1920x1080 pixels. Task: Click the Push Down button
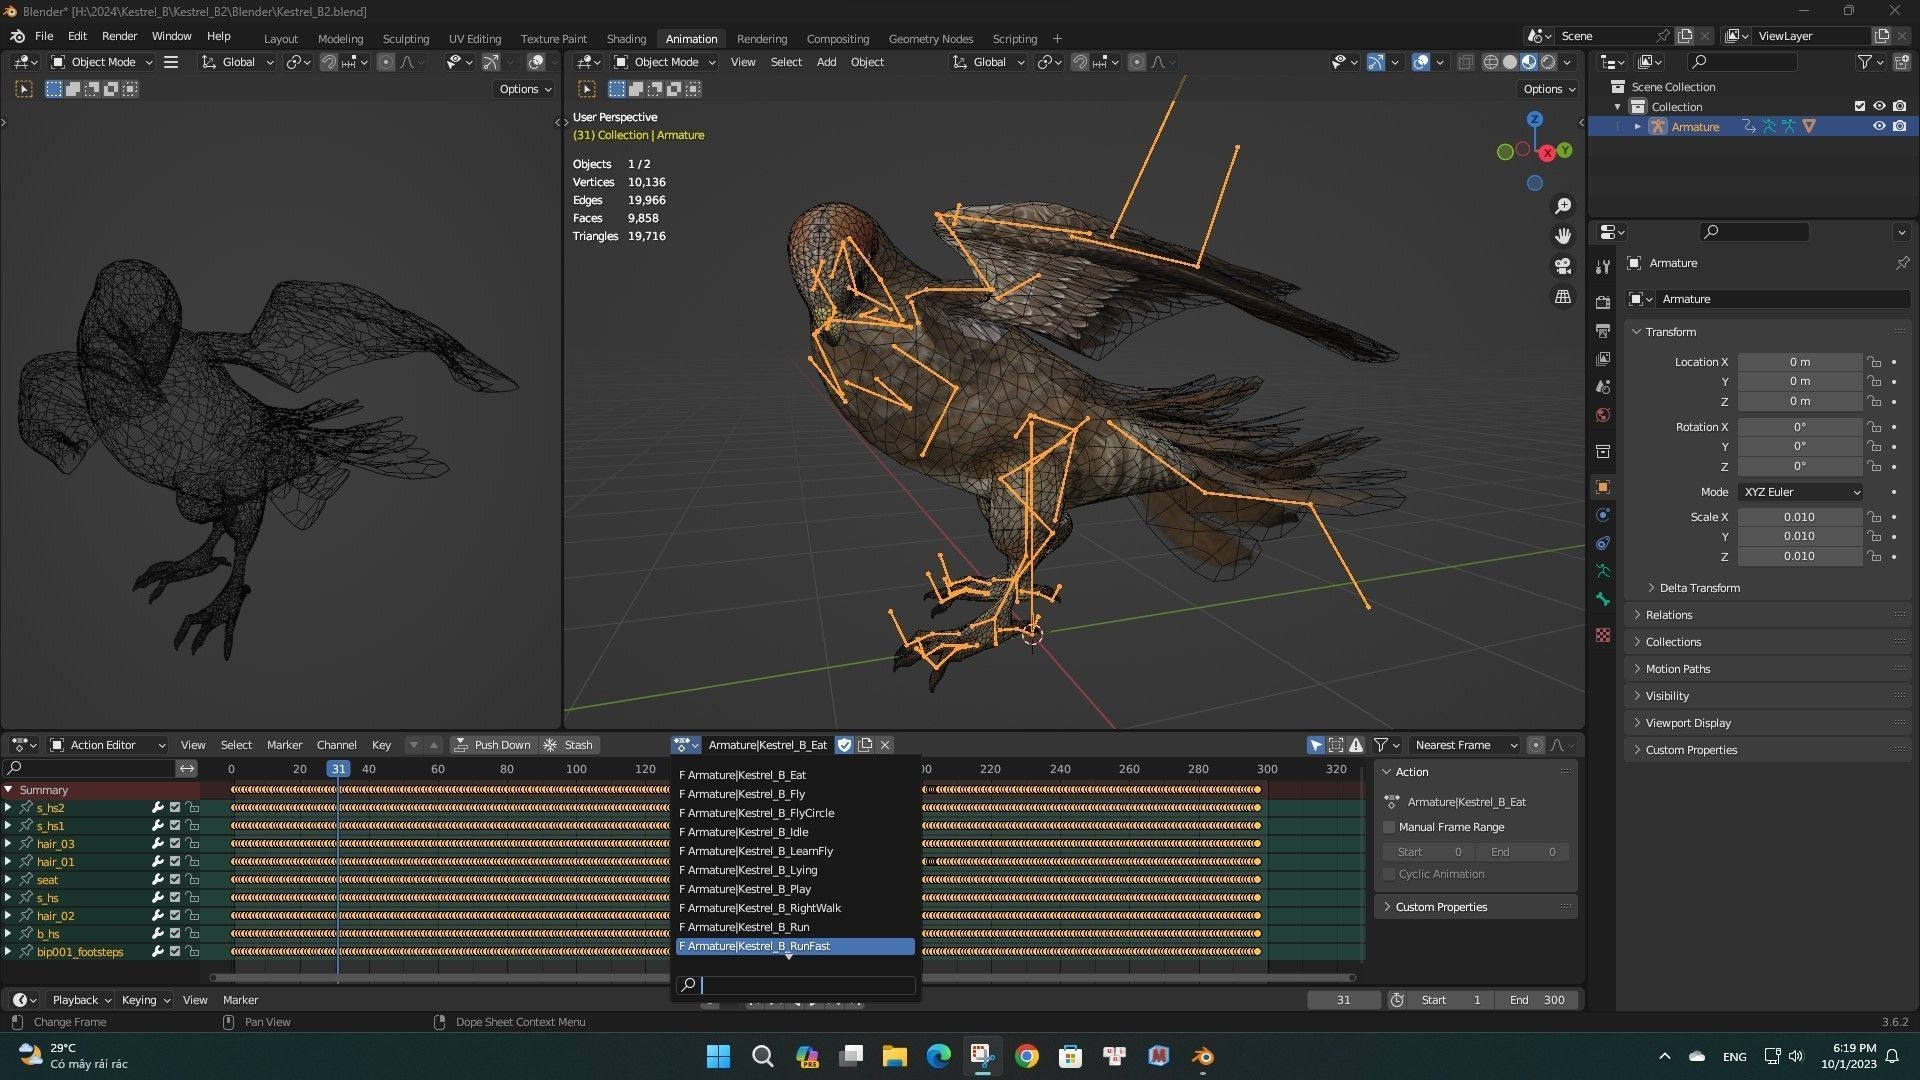[x=492, y=745]
